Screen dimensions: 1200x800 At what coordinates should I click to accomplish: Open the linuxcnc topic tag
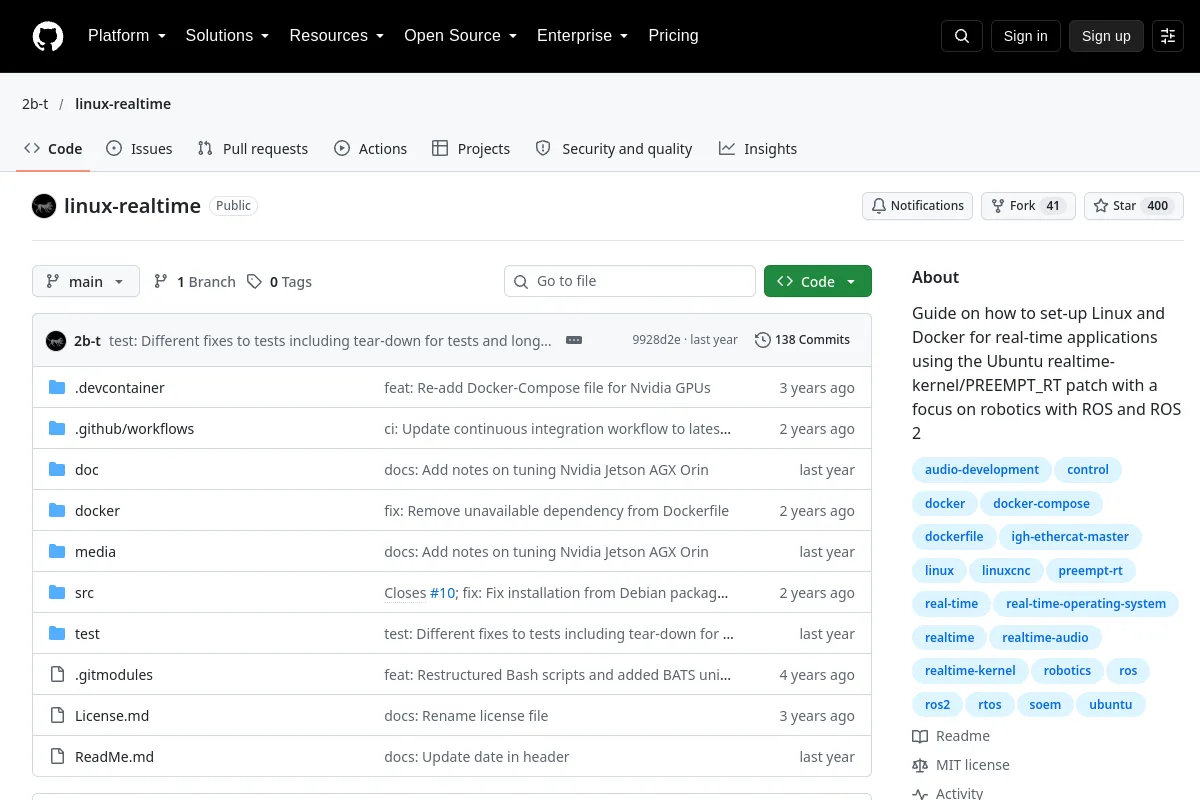click(1006, 571)
